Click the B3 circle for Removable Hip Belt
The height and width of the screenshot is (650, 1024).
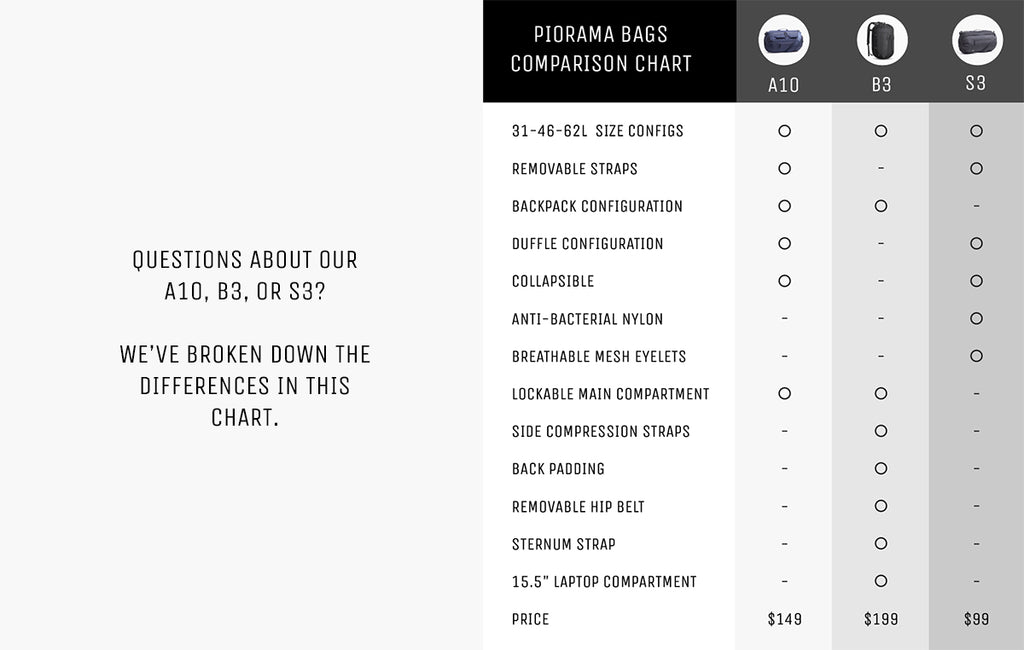coord(881,506)
